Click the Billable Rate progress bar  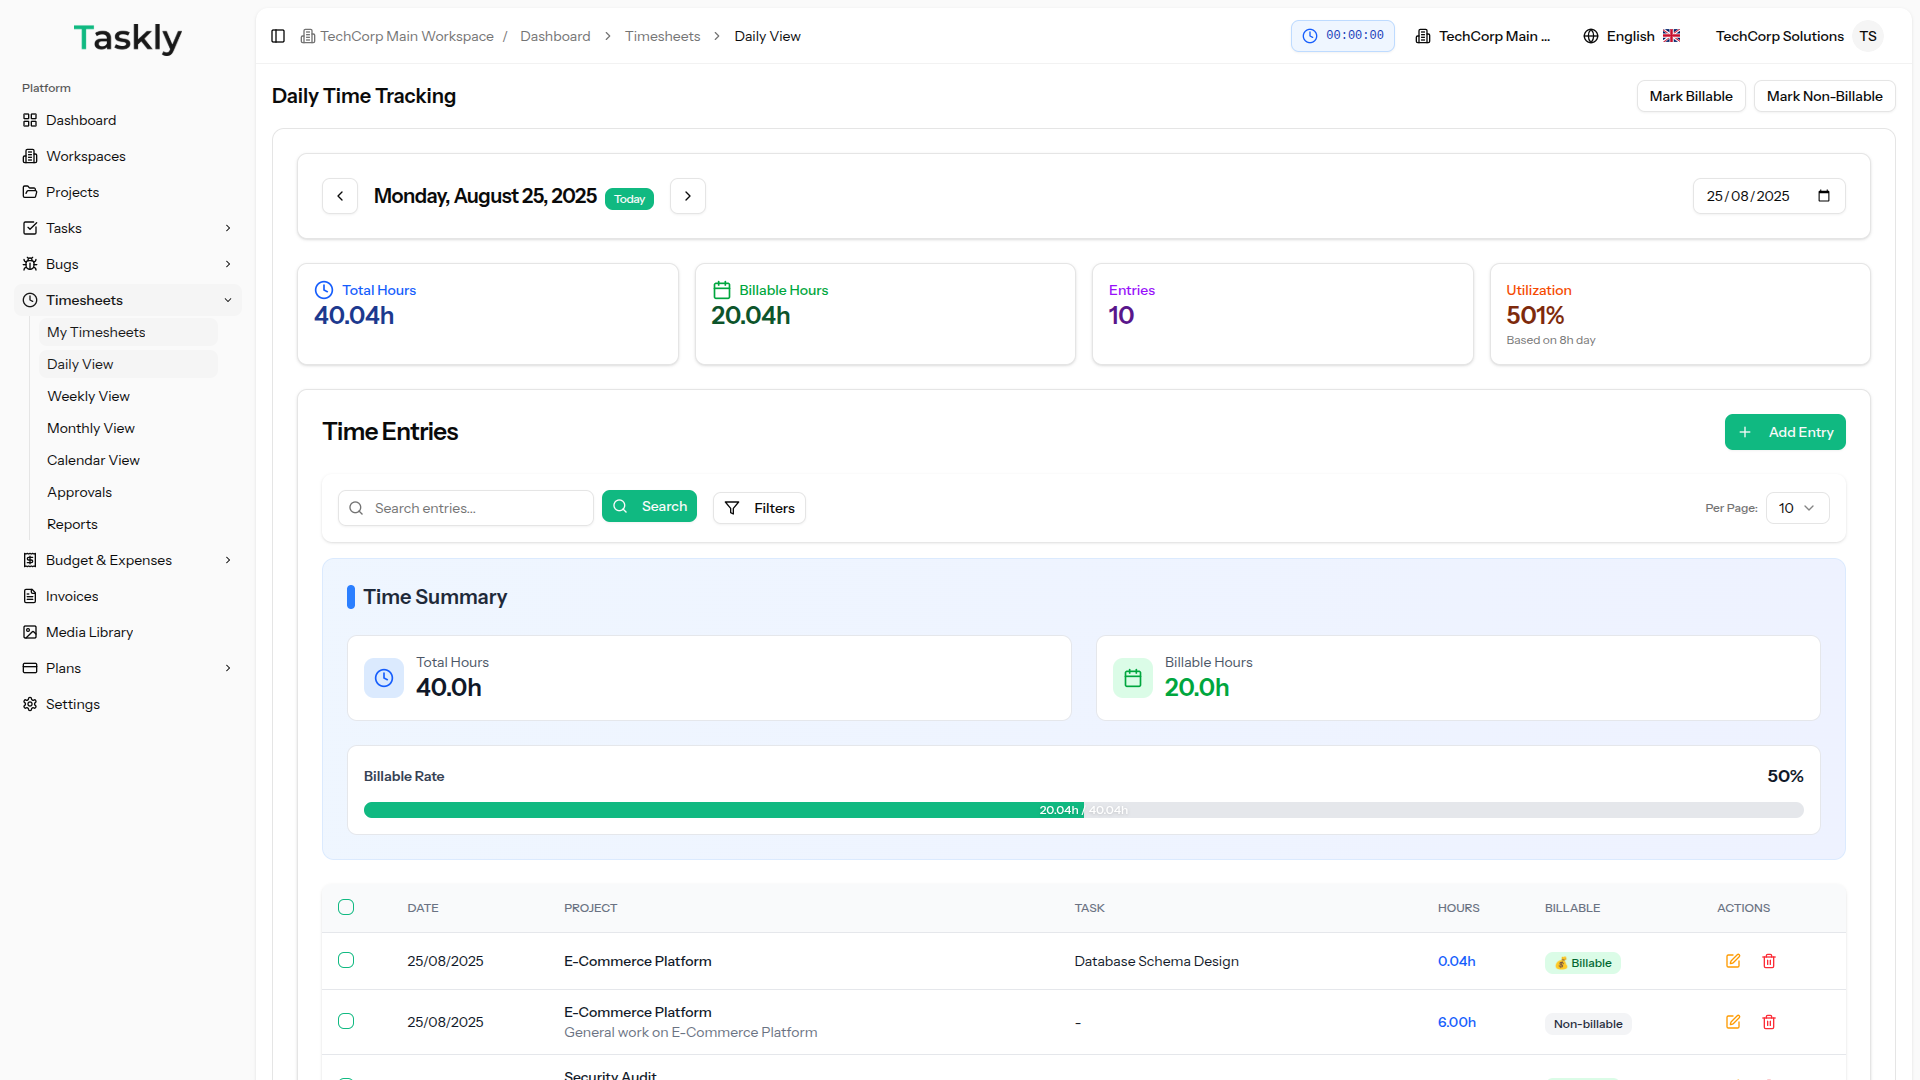[1083, 810]
